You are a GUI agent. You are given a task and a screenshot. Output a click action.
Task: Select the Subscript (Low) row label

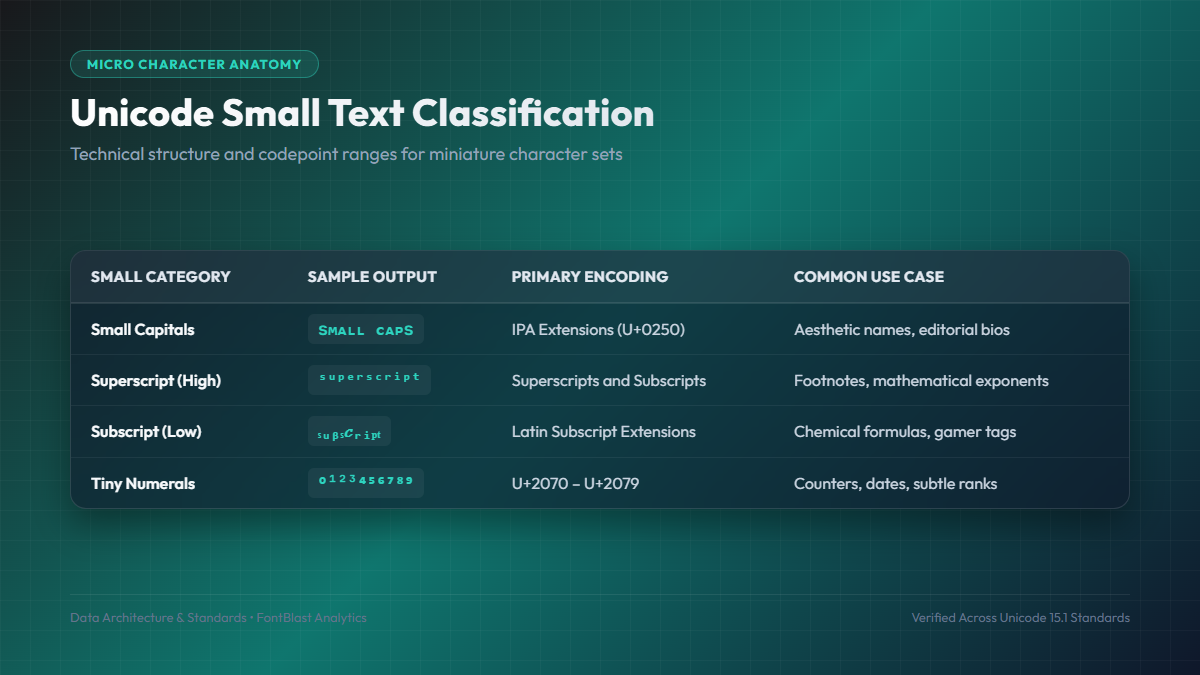click(146, 432)
